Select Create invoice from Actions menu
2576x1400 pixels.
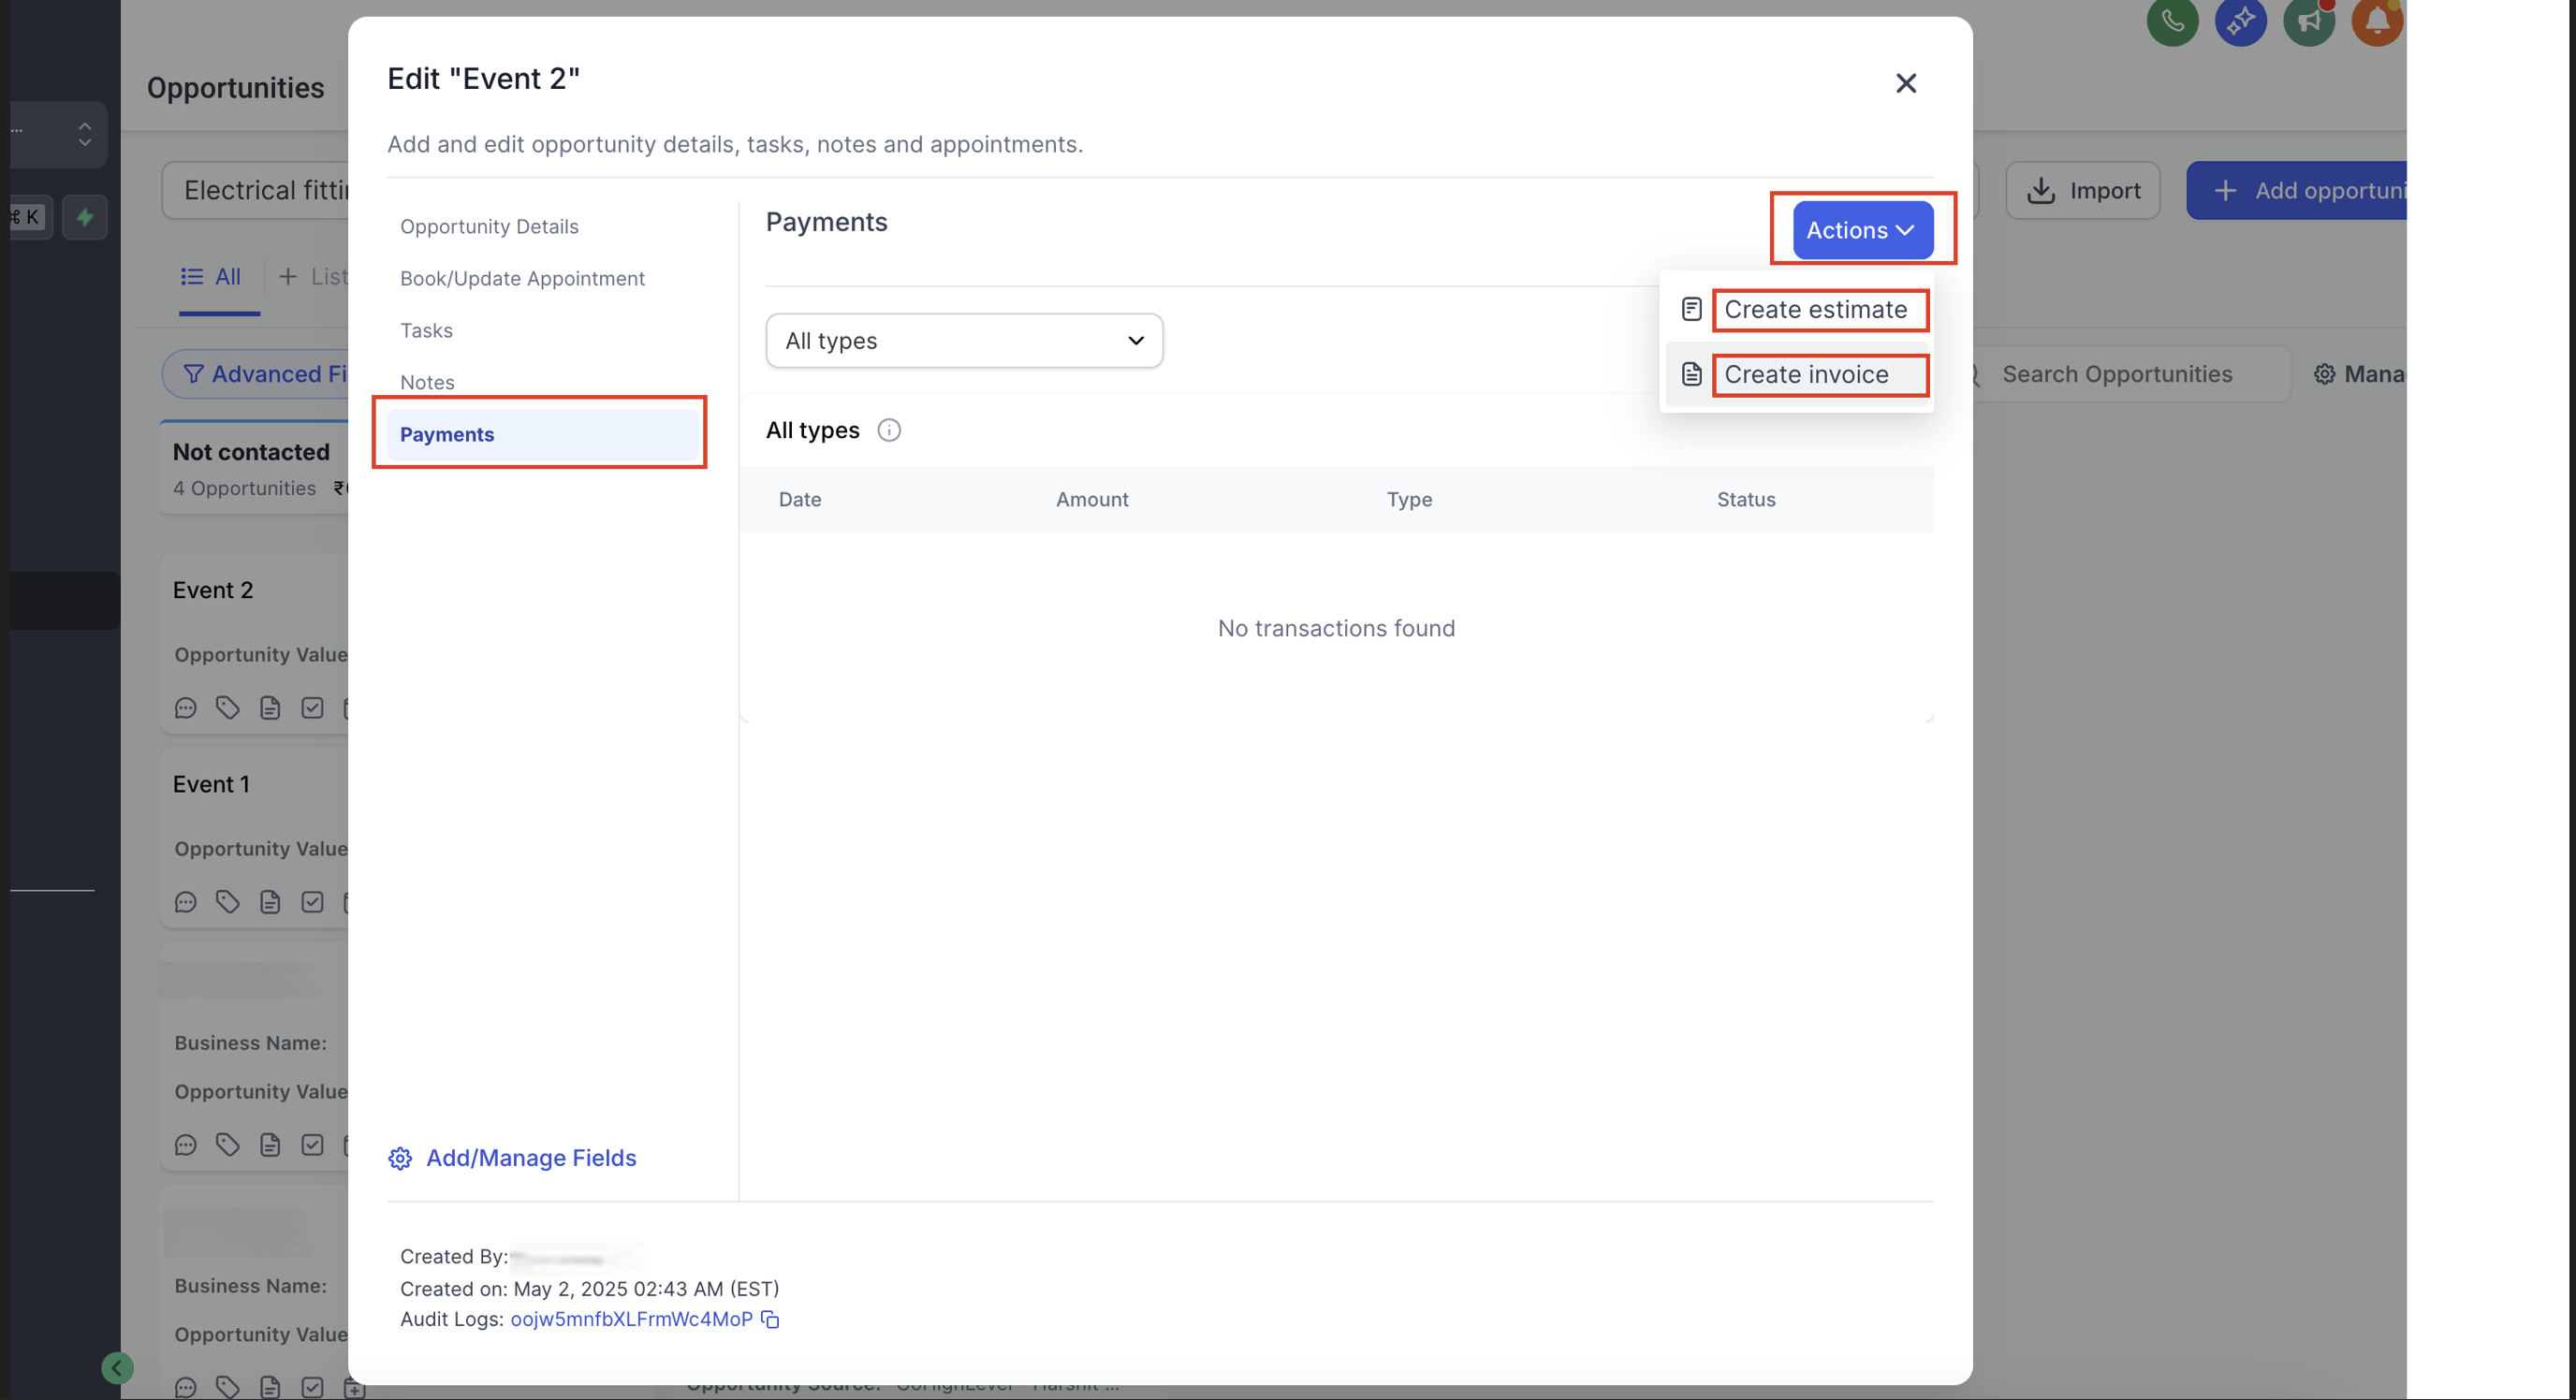pos(1805,374)
